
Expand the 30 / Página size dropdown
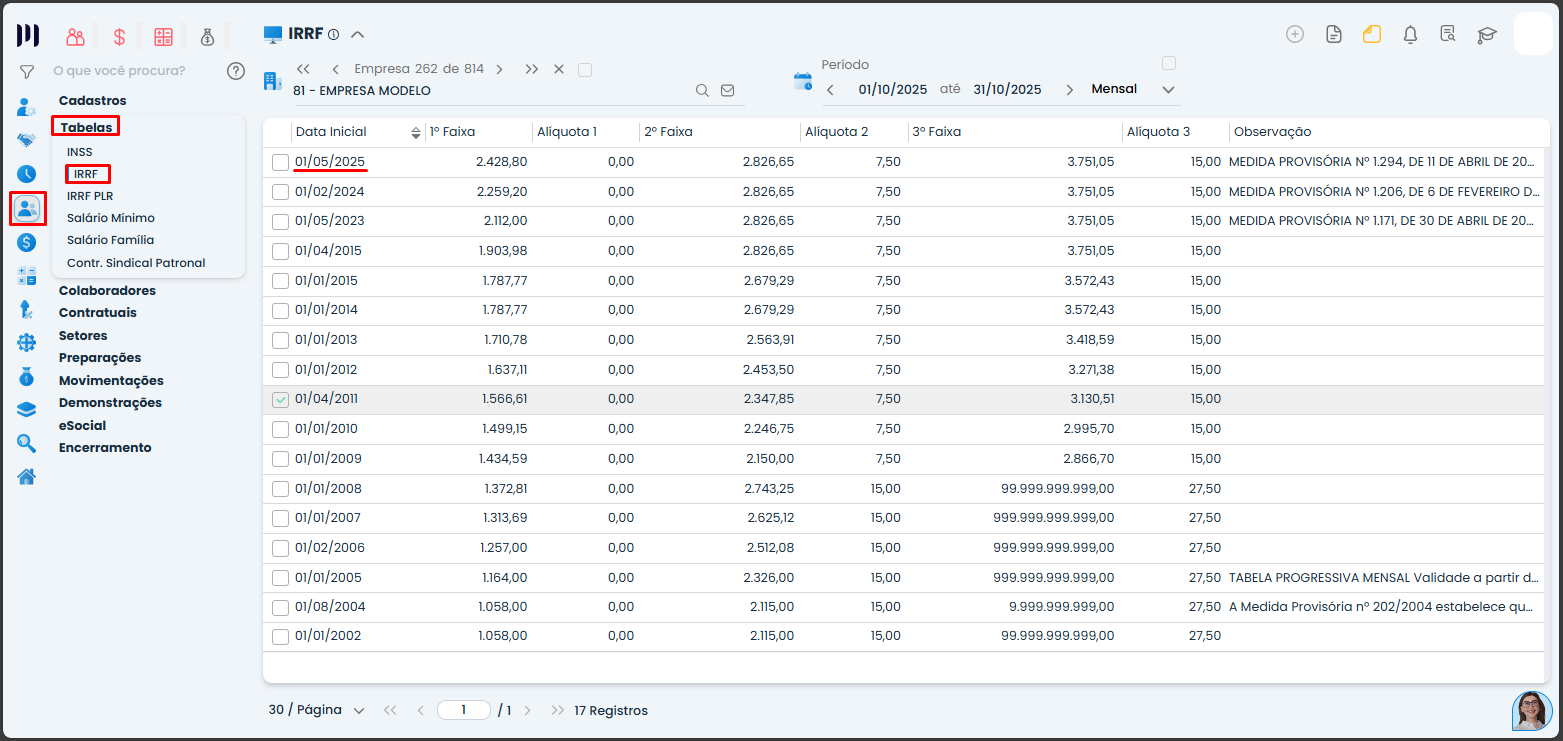316,710
